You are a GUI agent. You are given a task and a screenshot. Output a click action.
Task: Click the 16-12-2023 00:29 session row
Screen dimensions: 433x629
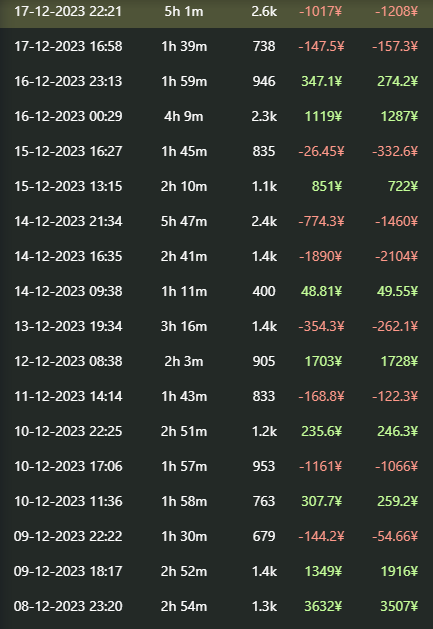216,116
